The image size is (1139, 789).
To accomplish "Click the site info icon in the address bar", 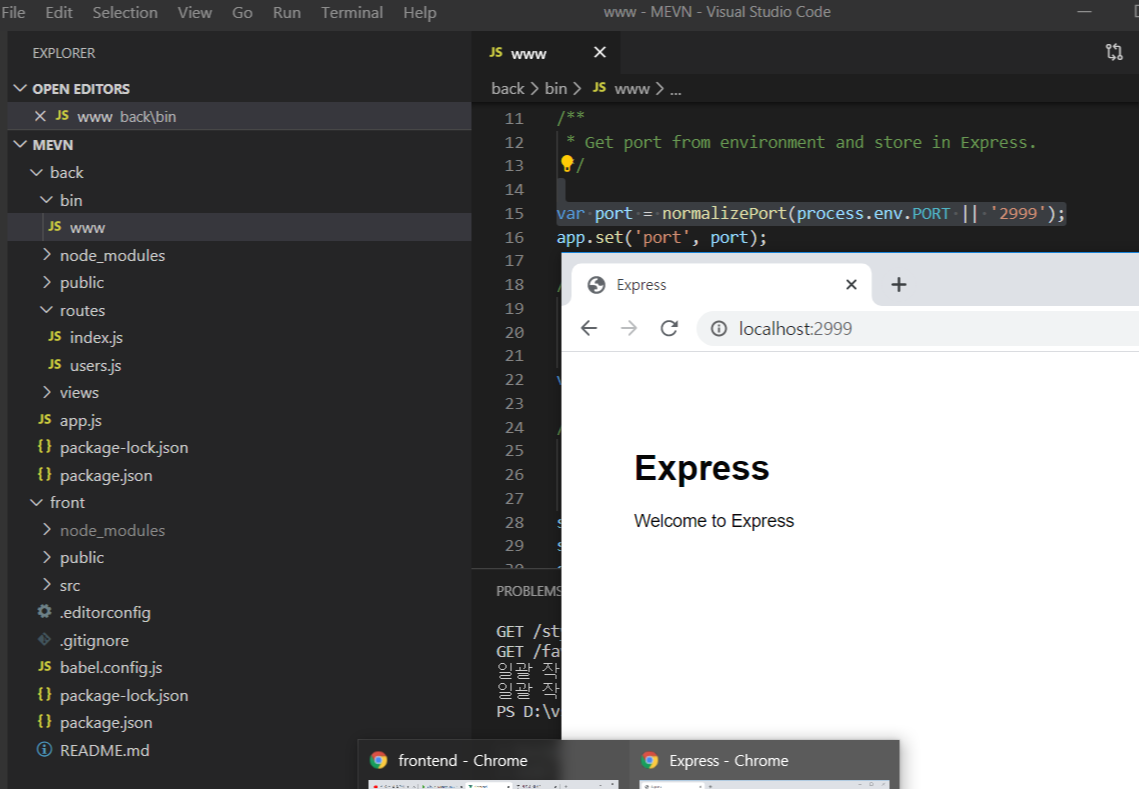I will click(x=718, y=328).
